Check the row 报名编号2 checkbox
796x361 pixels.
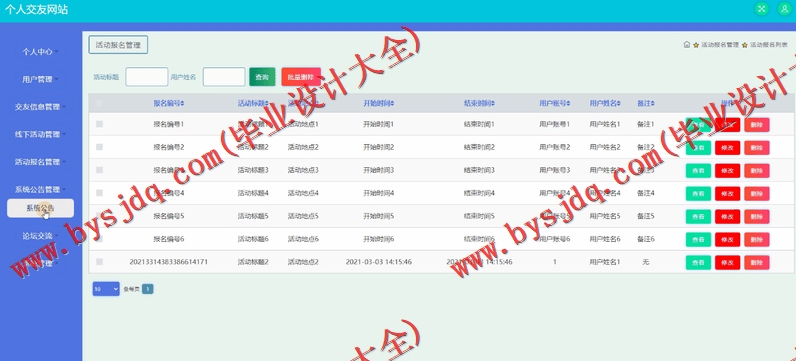[100, 147]
